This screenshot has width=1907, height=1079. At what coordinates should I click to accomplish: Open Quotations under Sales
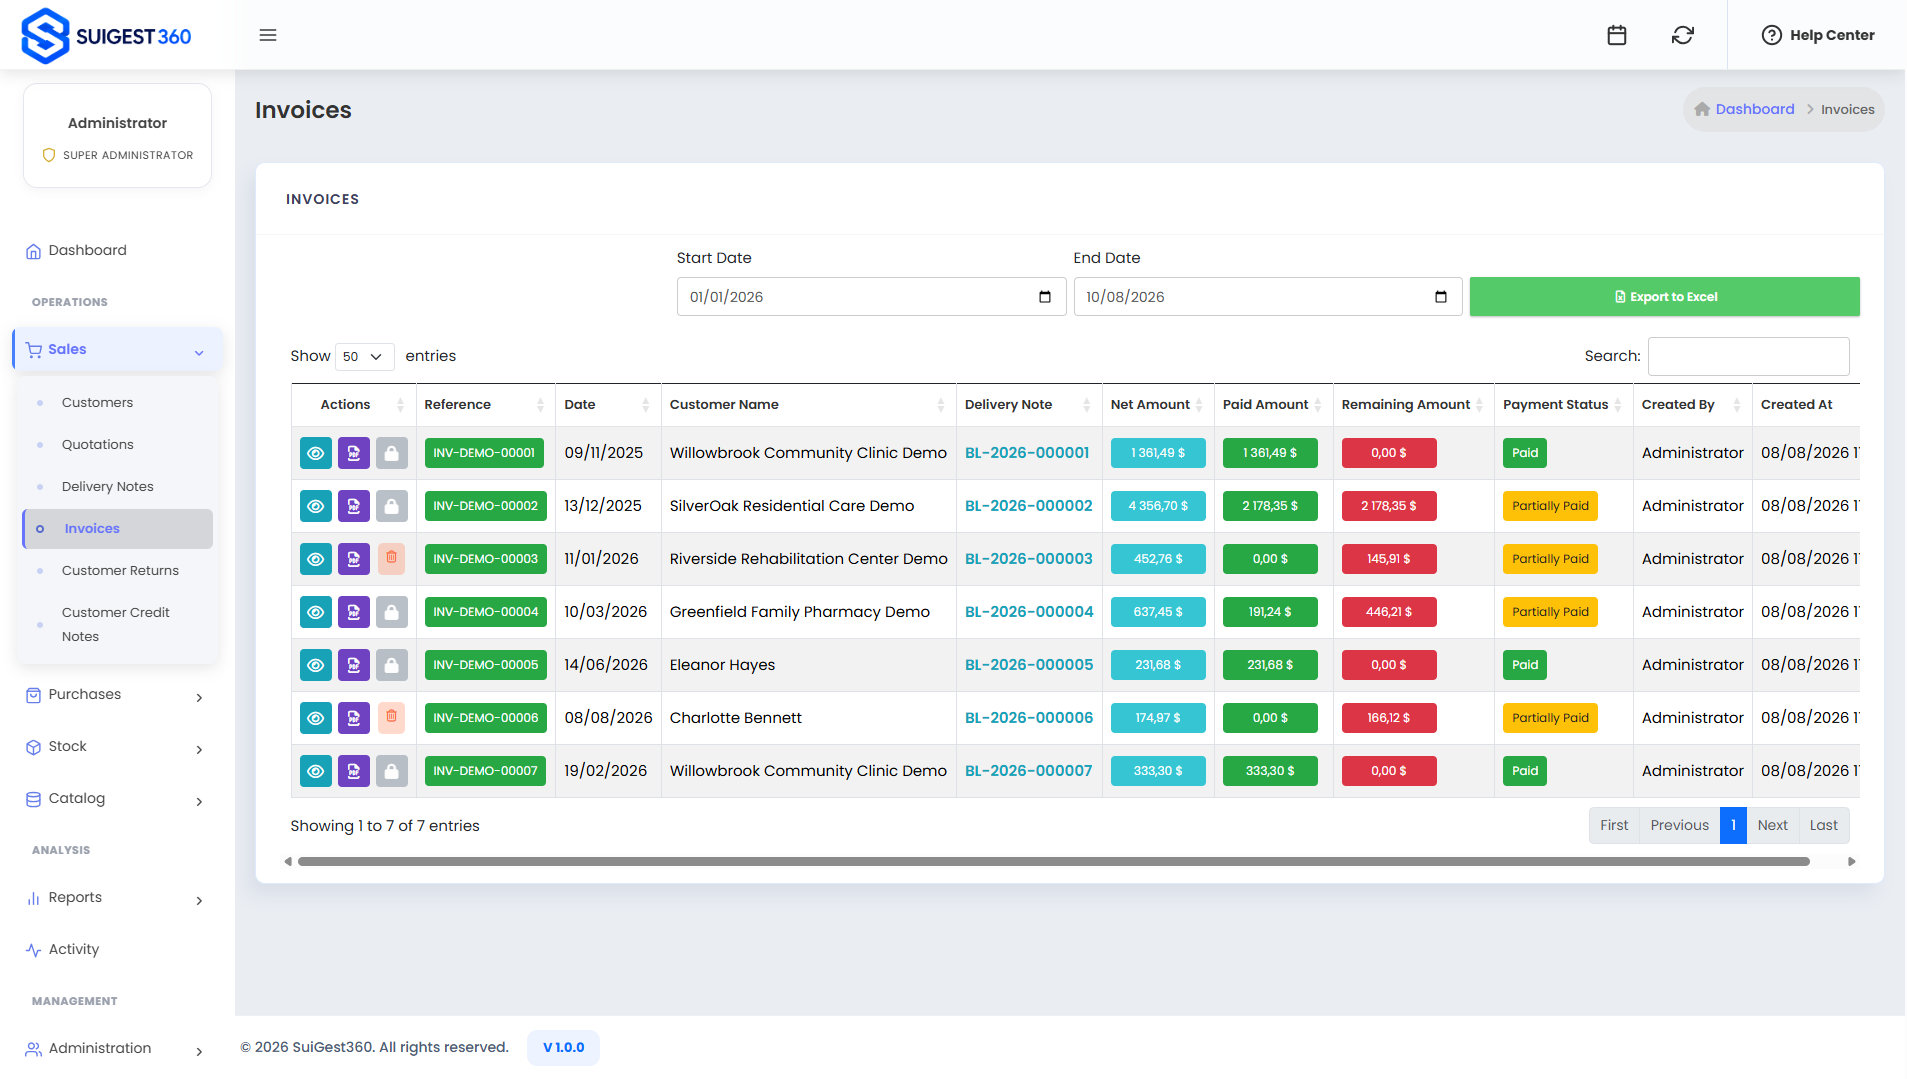[97, 445]
